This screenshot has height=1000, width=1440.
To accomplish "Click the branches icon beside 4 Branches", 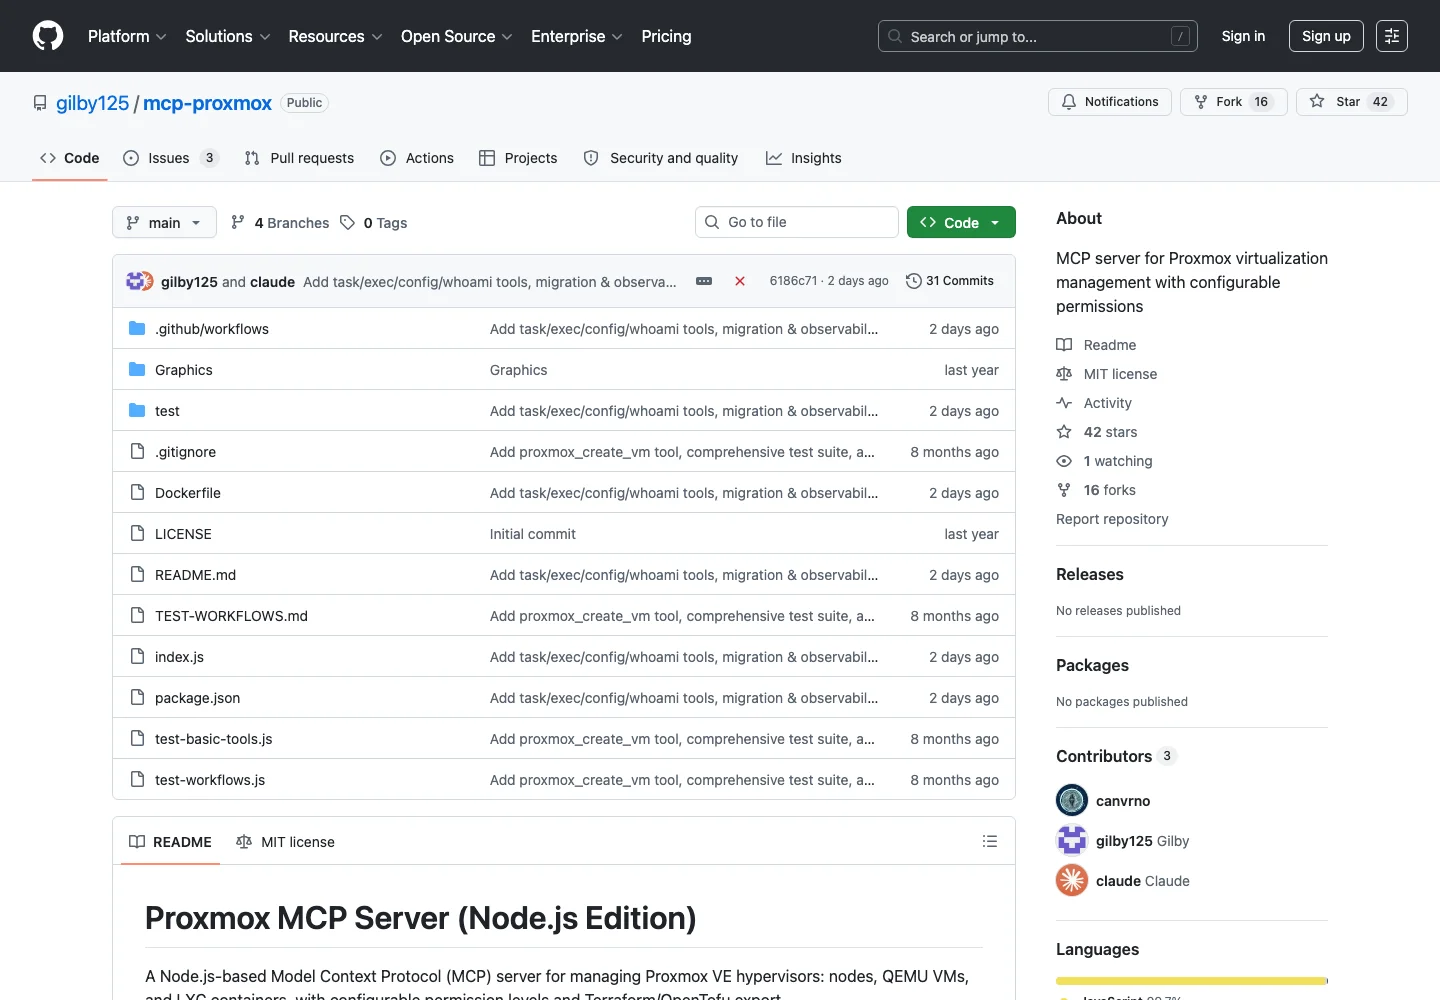I will (x=238, y=223).
